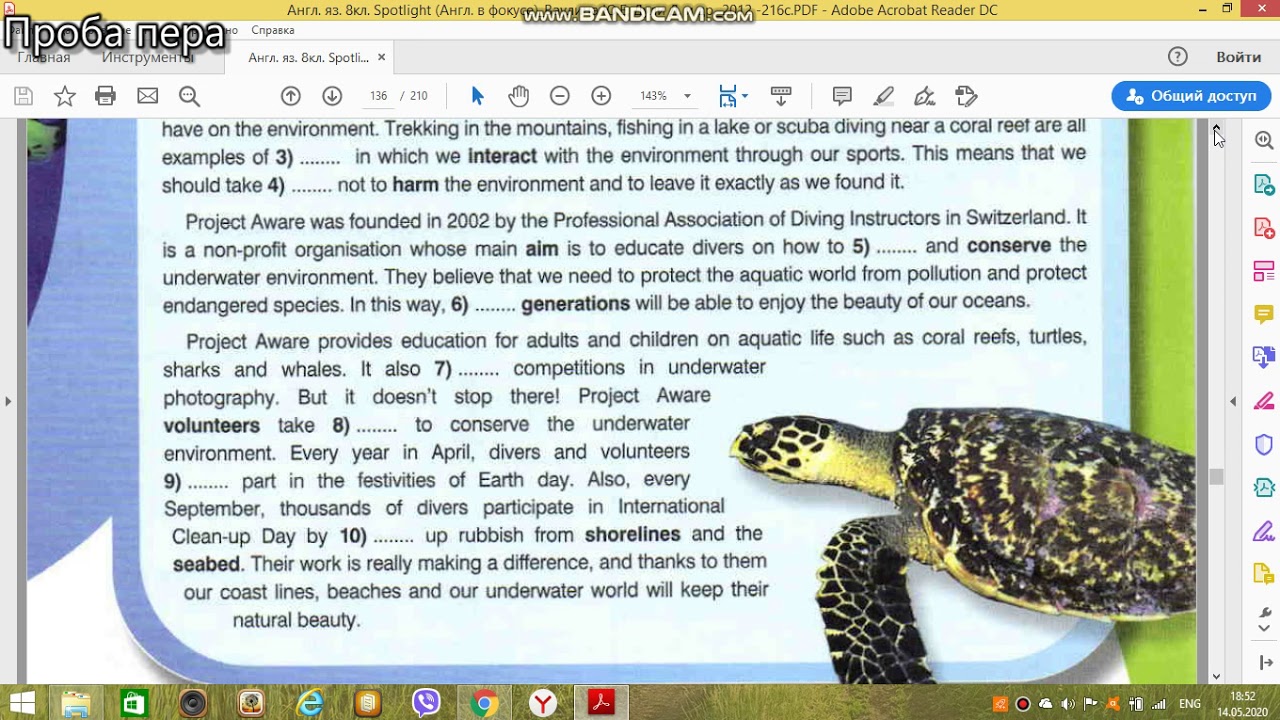Select the Англ. яз. 8кл. Spotli... document tab

[308, 58]
